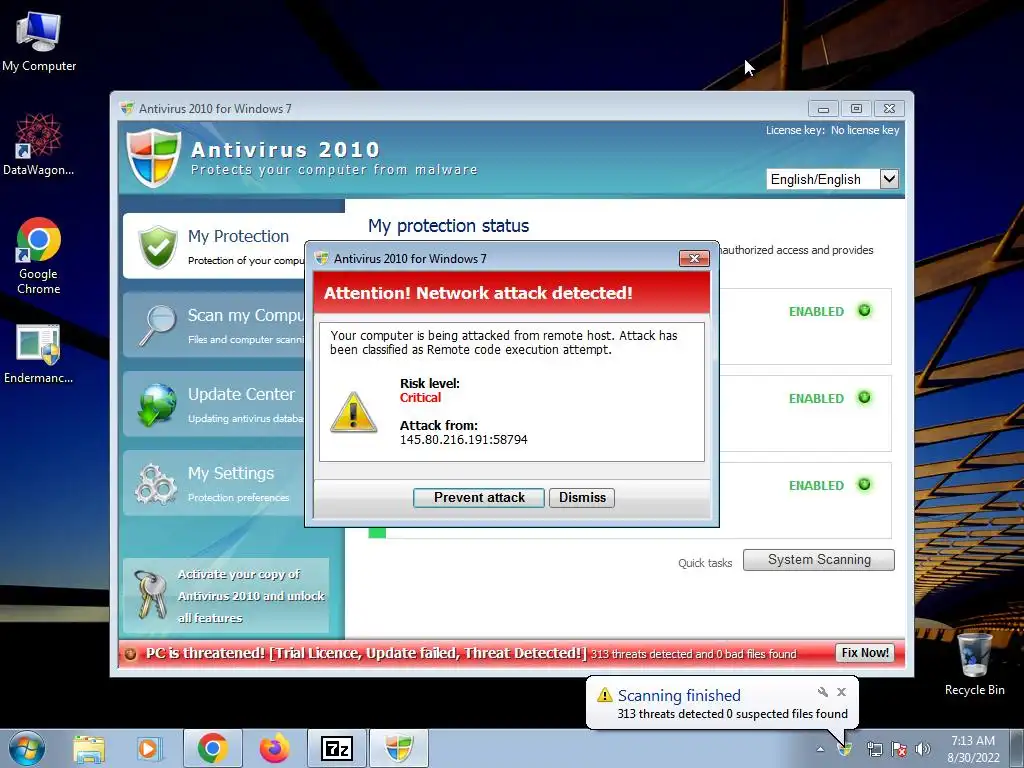Click the Antivirus 2010 shield logo
Image resolution: width=1024 pixels, height=768 pixels.
(153, 157)
